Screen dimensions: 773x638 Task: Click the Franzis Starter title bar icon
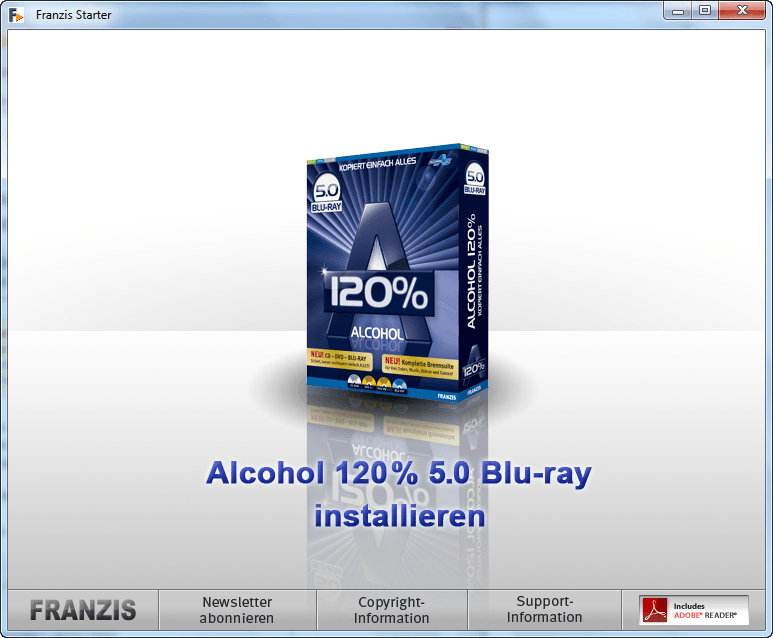point(16,15)
